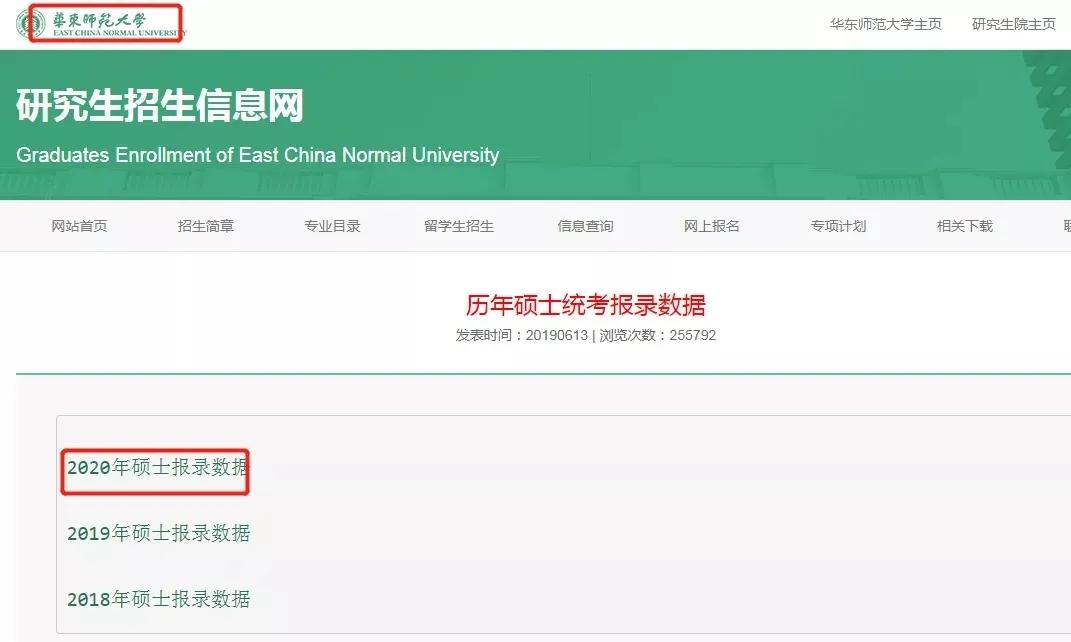Click the East China Normal University logo
The image size is (1071, 642).
101,24
